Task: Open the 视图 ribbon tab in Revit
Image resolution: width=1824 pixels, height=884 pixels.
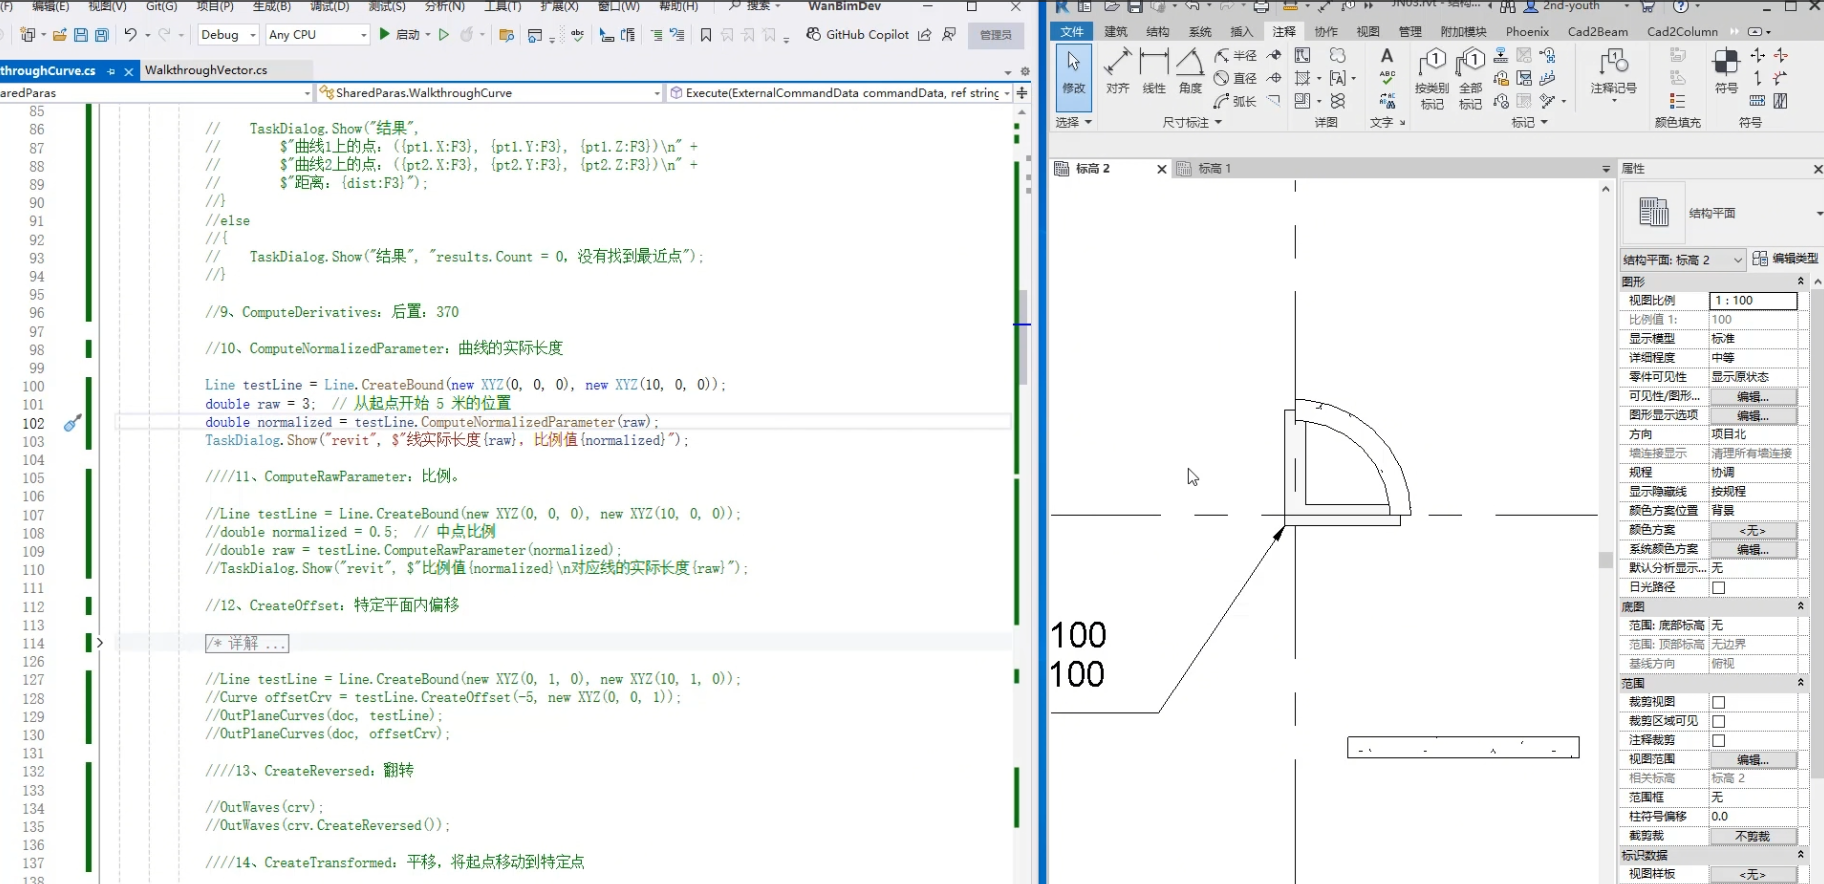Action: [x=1367, y=32]
